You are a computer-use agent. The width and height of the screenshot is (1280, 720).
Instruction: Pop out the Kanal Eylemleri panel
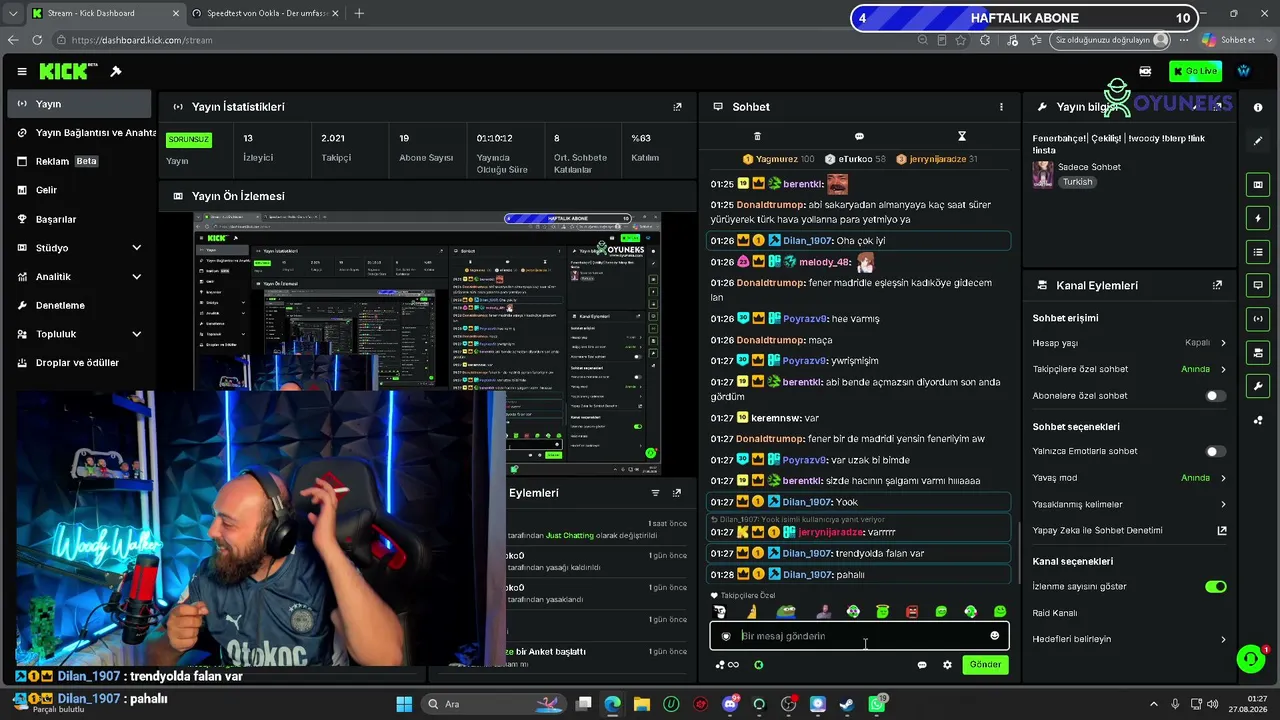coord(1217,285)
